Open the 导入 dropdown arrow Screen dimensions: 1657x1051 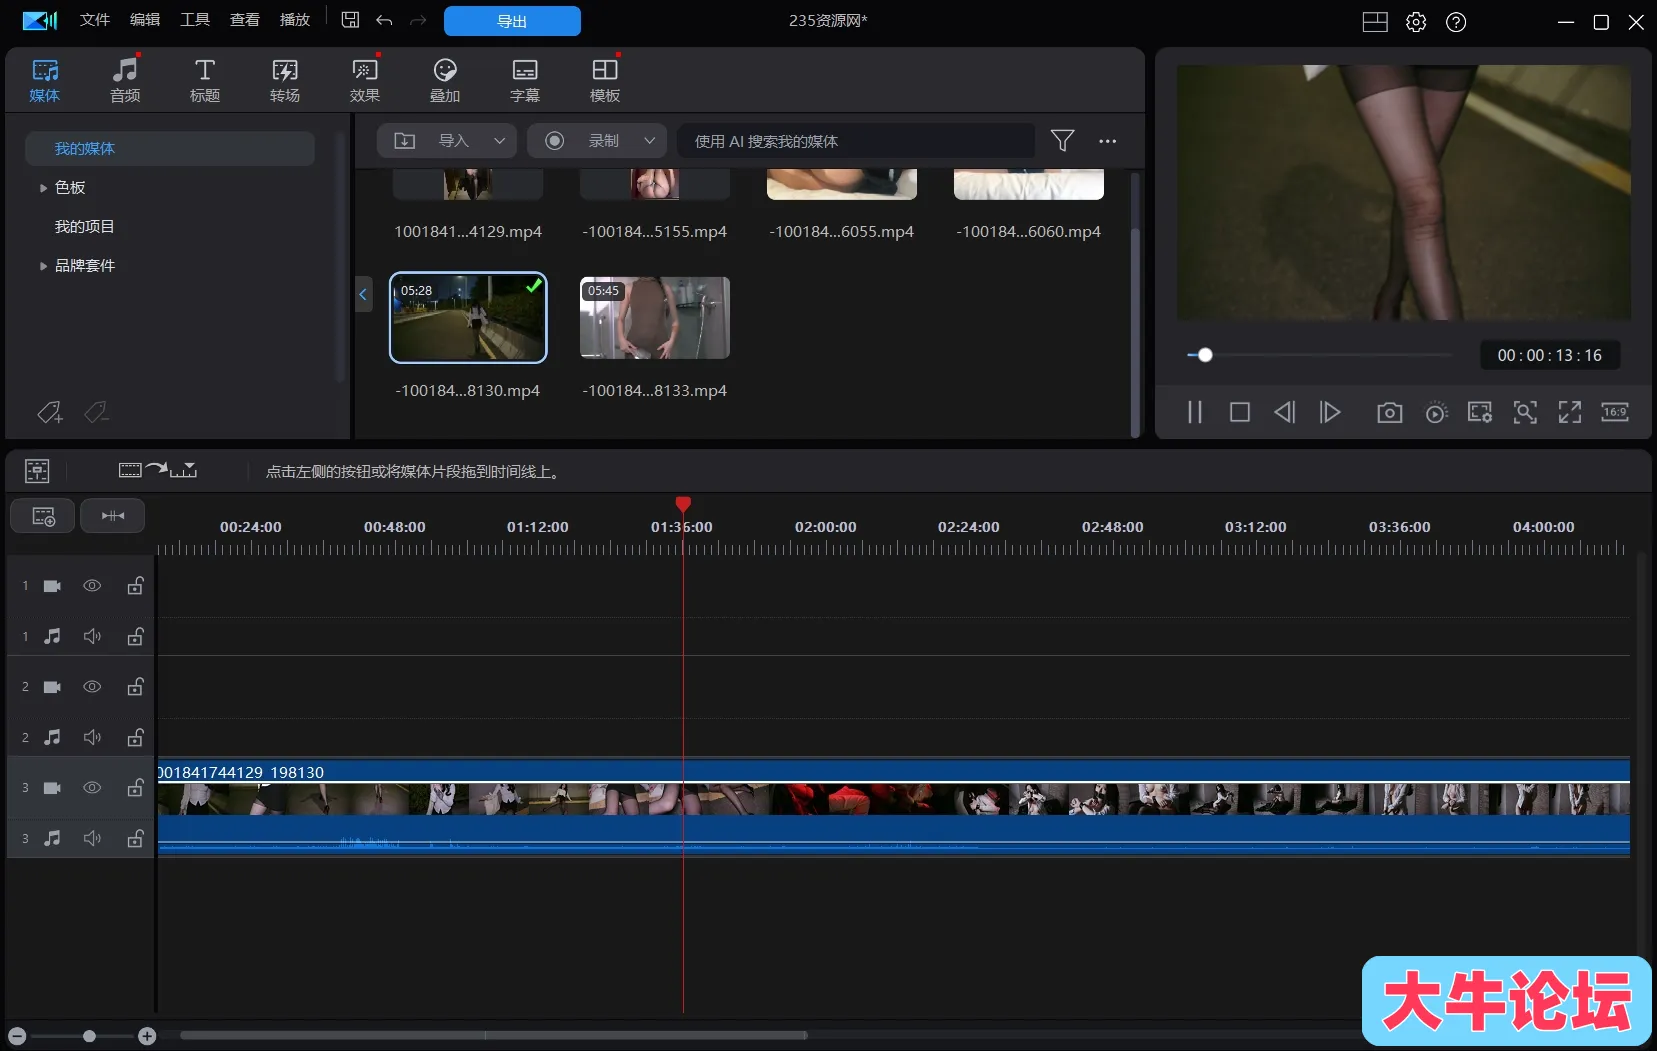tap(499, 141)
